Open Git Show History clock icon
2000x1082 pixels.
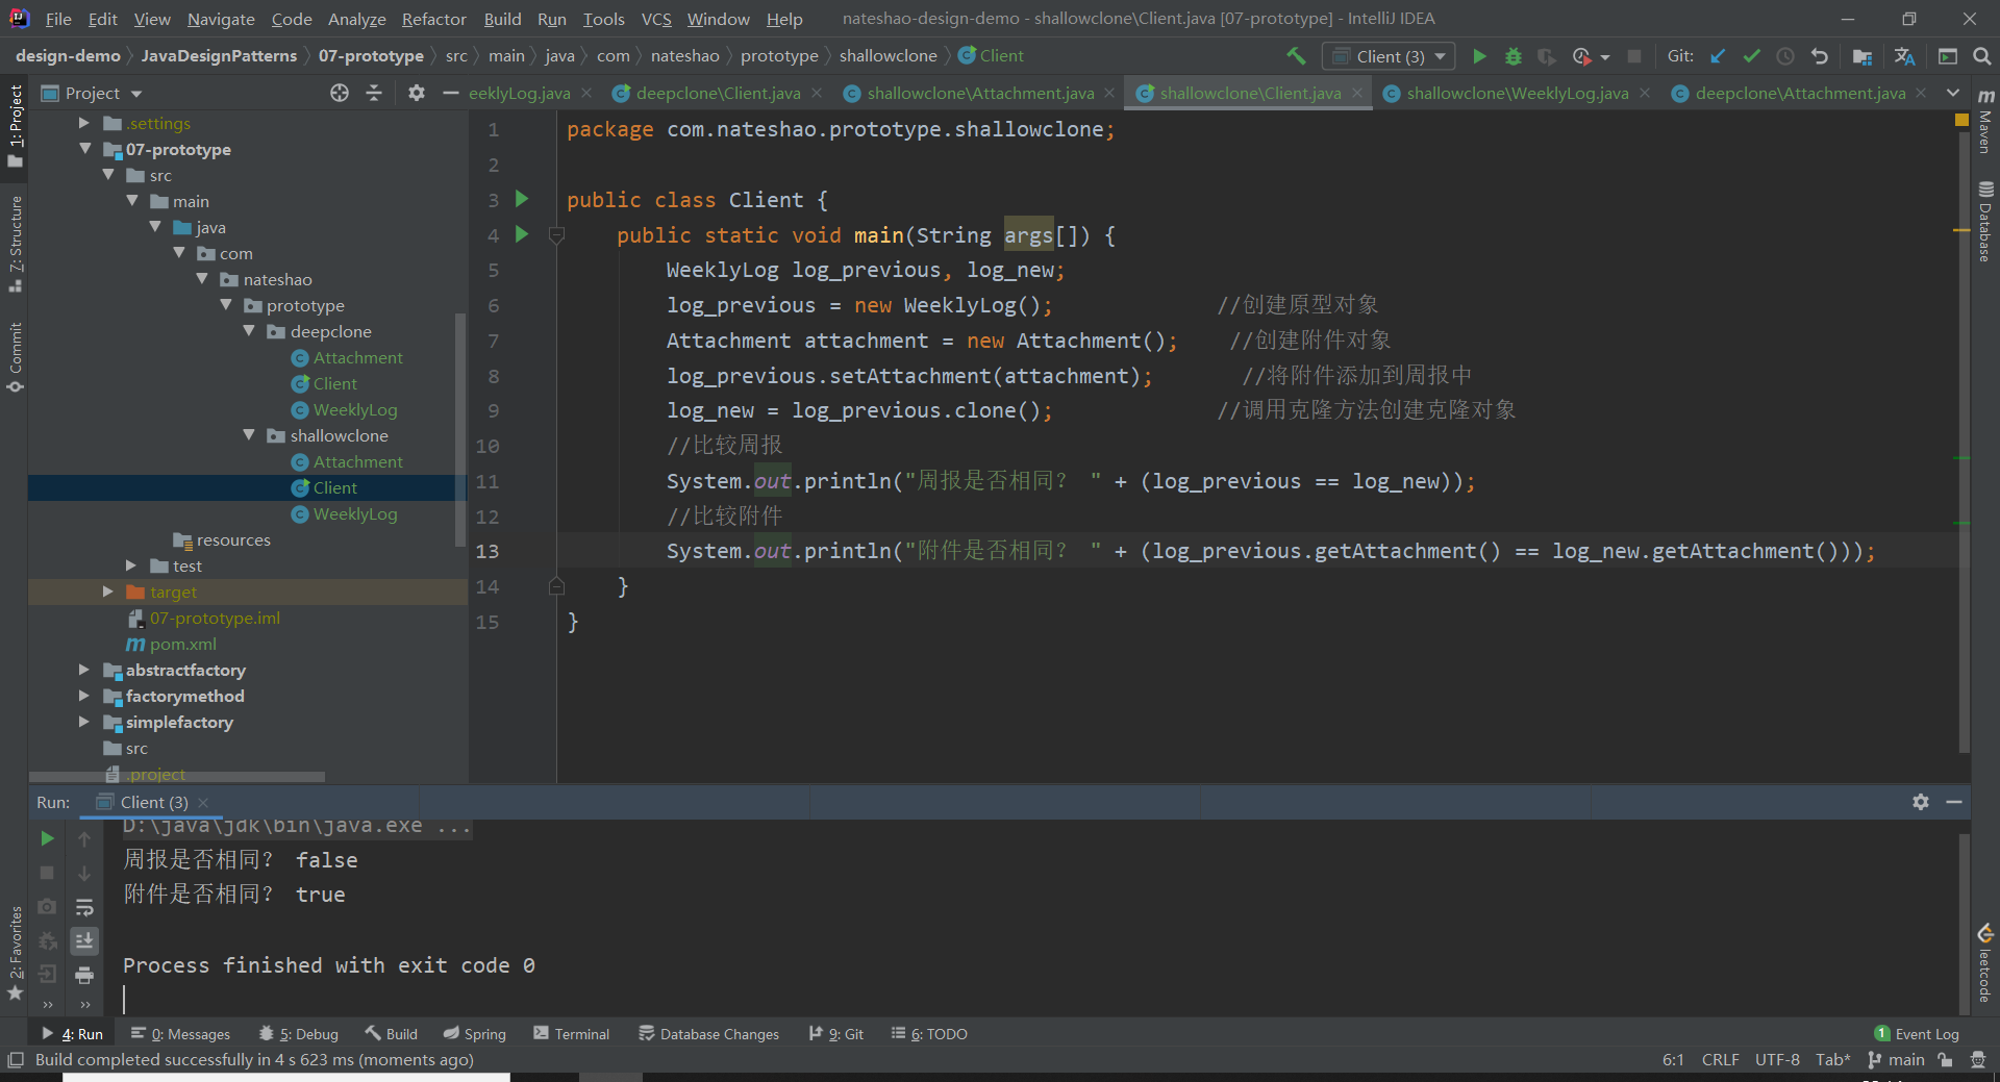coord(1785,56)
